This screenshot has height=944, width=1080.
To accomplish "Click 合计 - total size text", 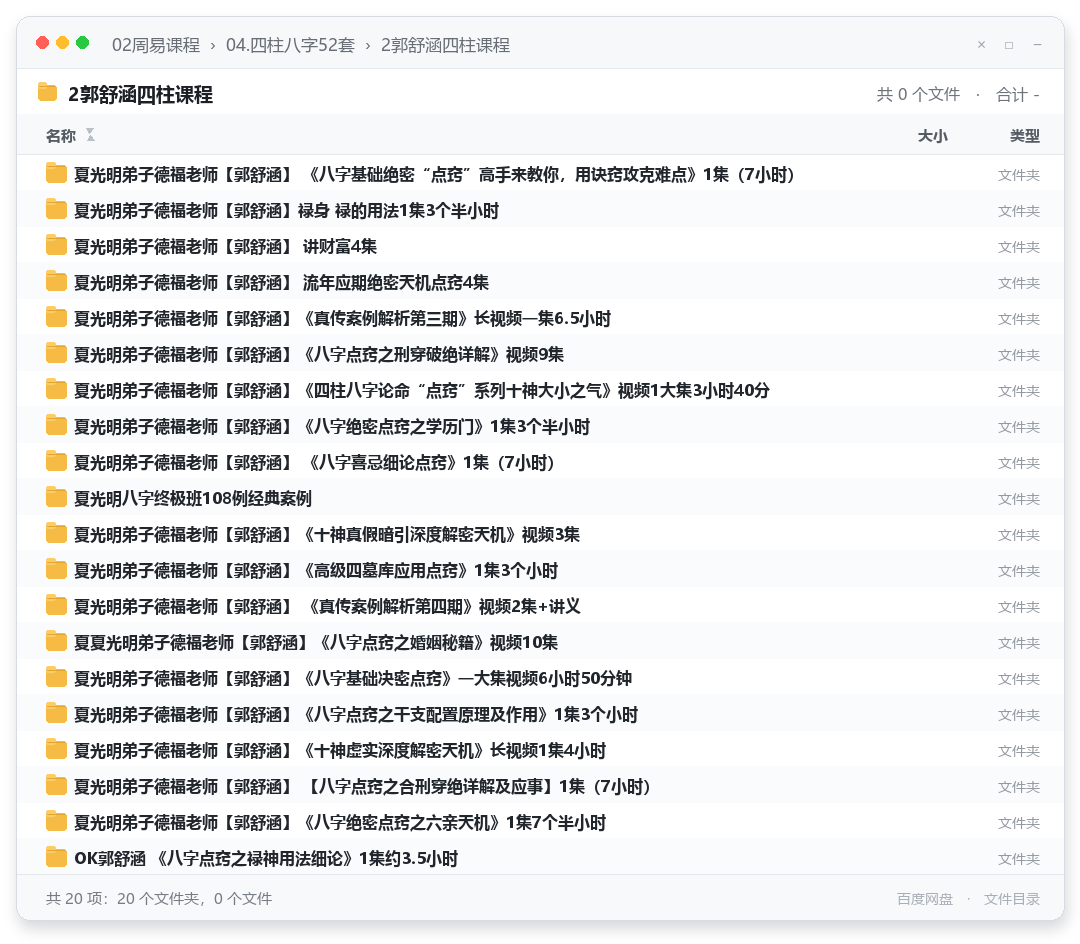I will pyautogui.click(x=1017, y=94).
